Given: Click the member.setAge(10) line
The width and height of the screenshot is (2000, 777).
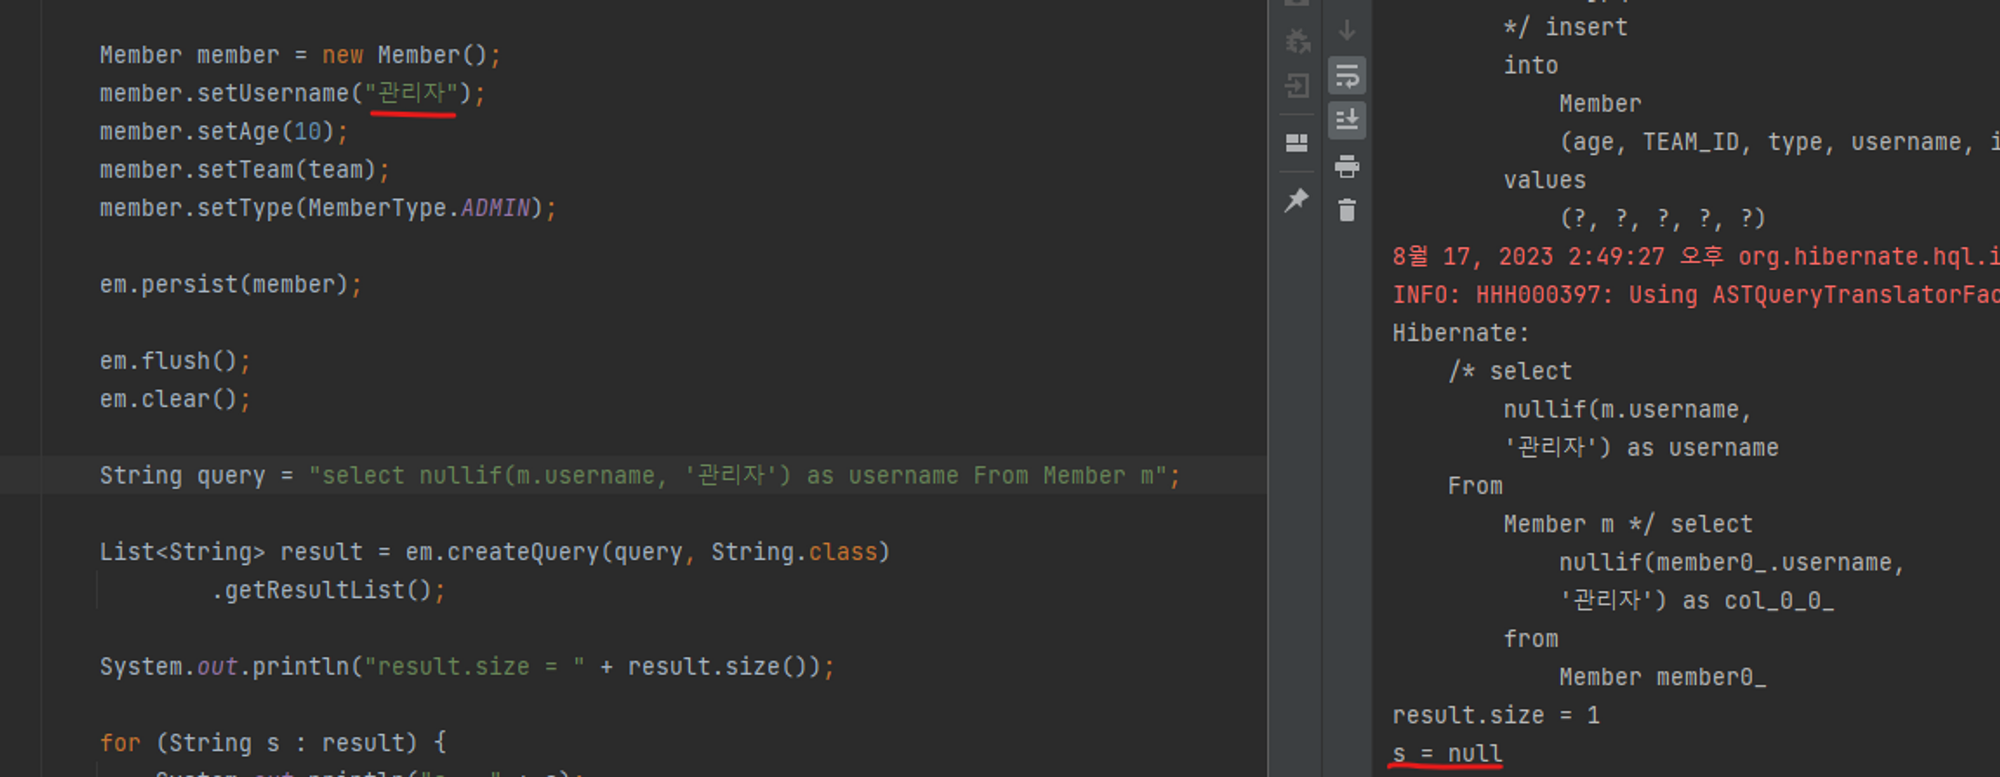Looking at the screenshot, I should (224, 132).
